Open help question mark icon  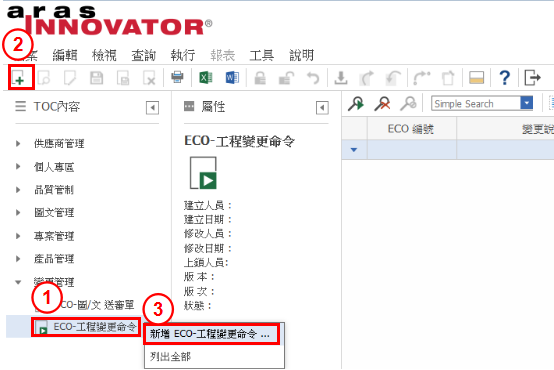(x=505, y=77)
